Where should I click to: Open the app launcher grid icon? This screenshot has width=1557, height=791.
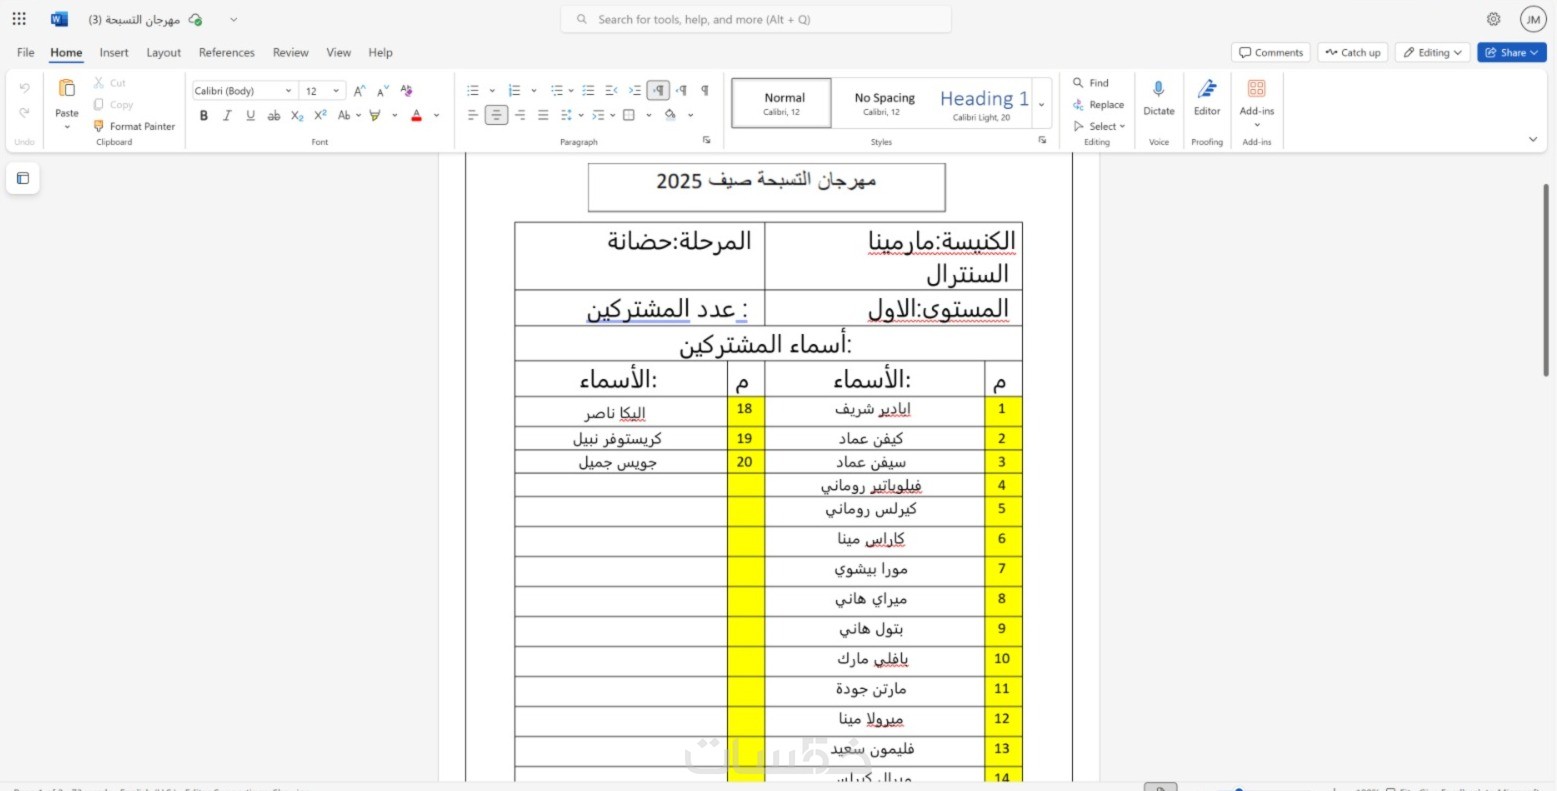click(19, 19)
